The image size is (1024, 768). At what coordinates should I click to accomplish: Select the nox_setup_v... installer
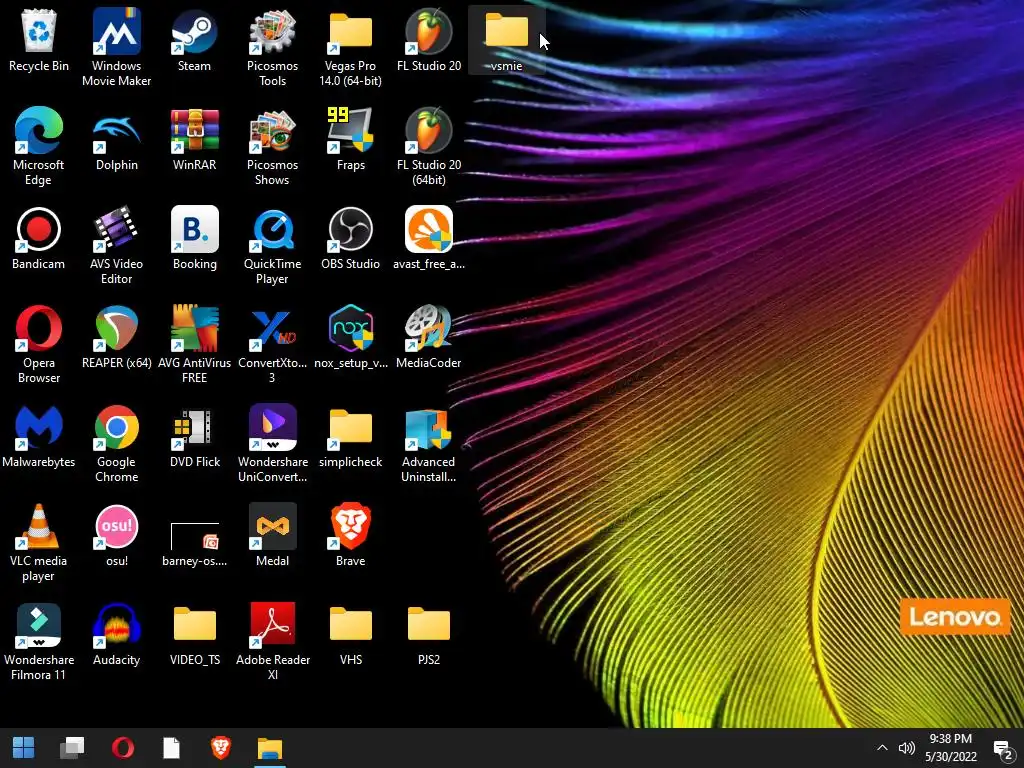[351, 338]
